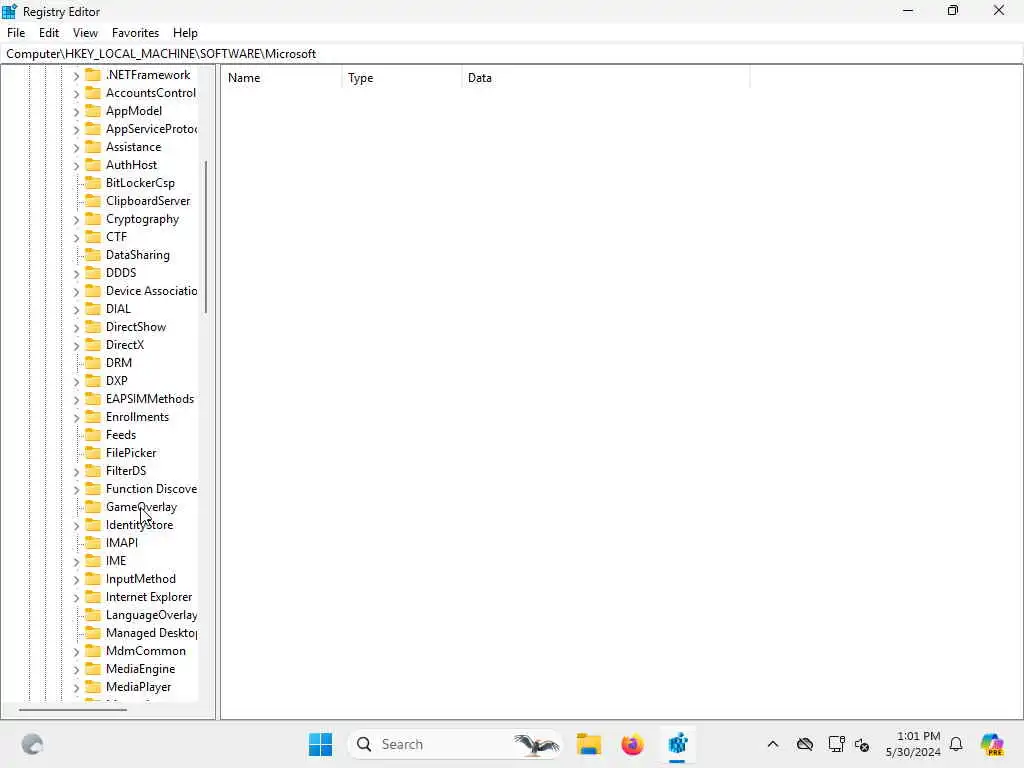Expand the AccountsControl key
Viewport: 1024px width, 768px height.
pyautogui.click(x=76, y=94)
